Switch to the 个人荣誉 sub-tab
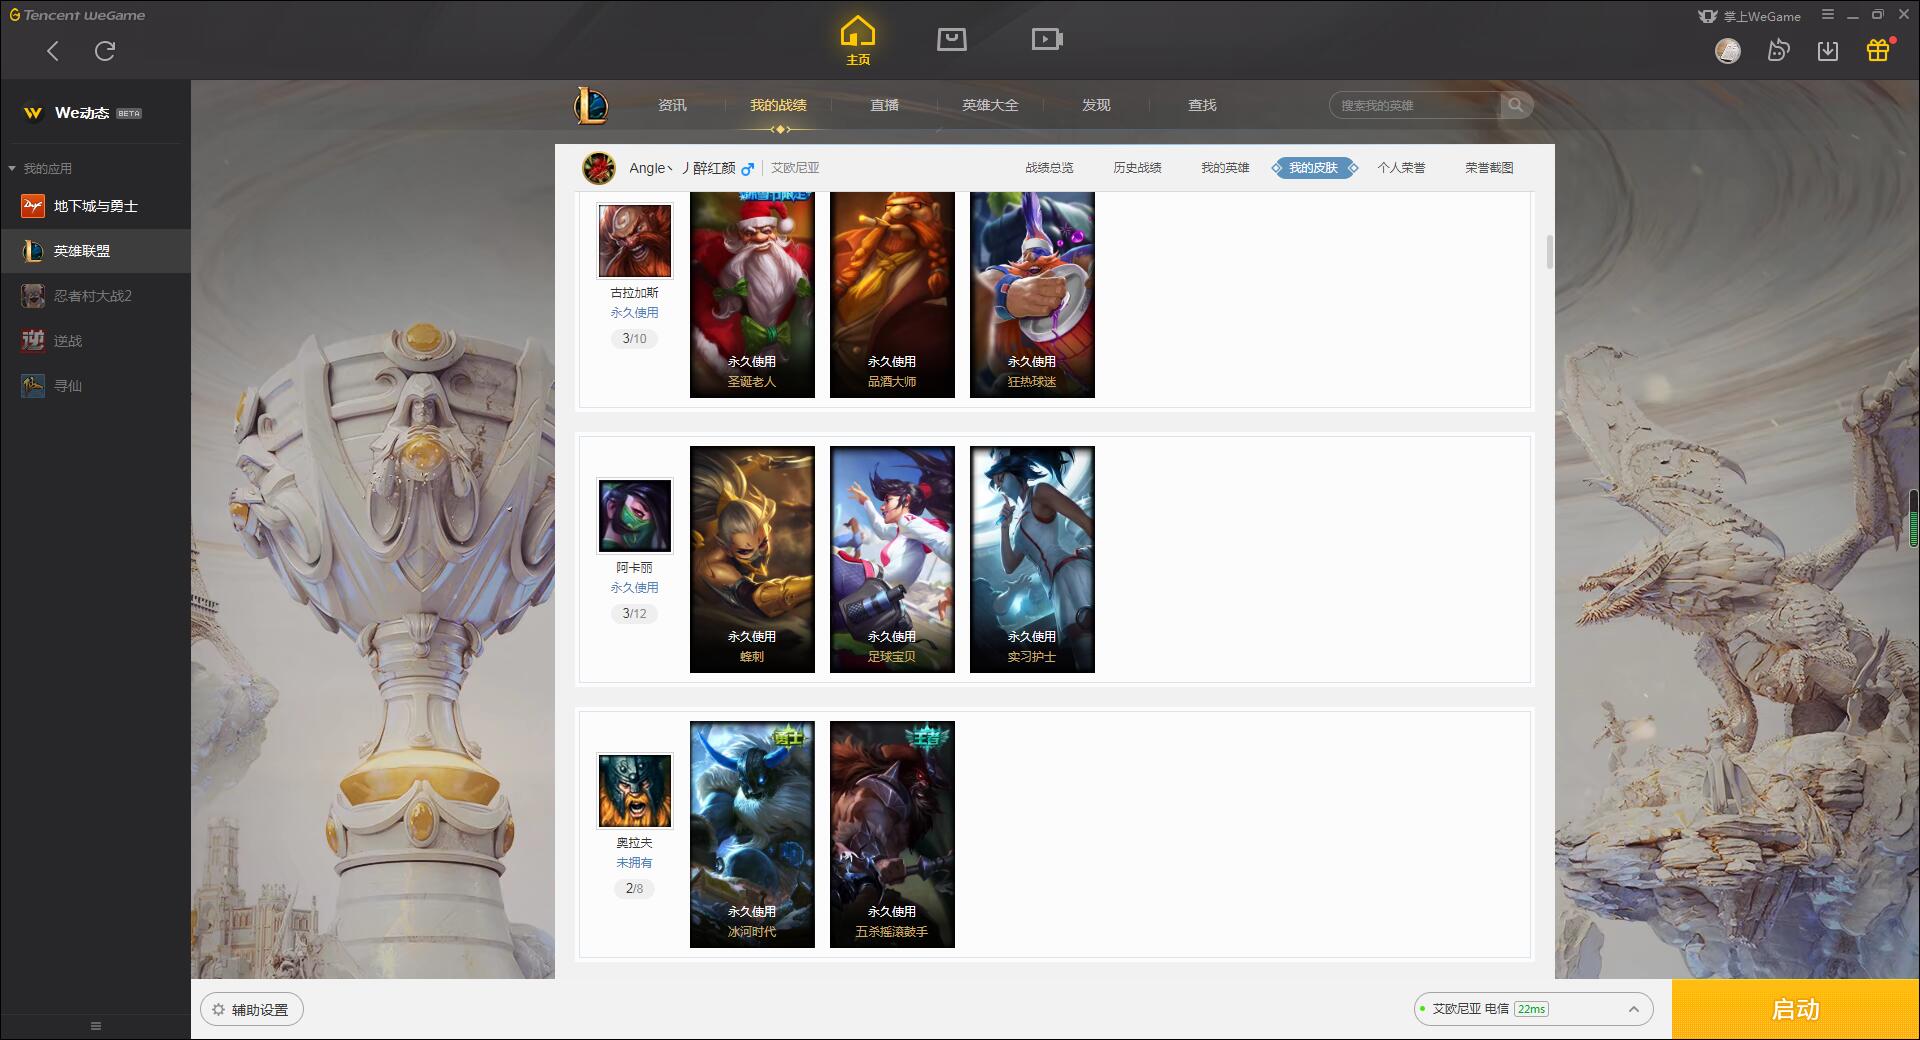 click(1401, 168)
